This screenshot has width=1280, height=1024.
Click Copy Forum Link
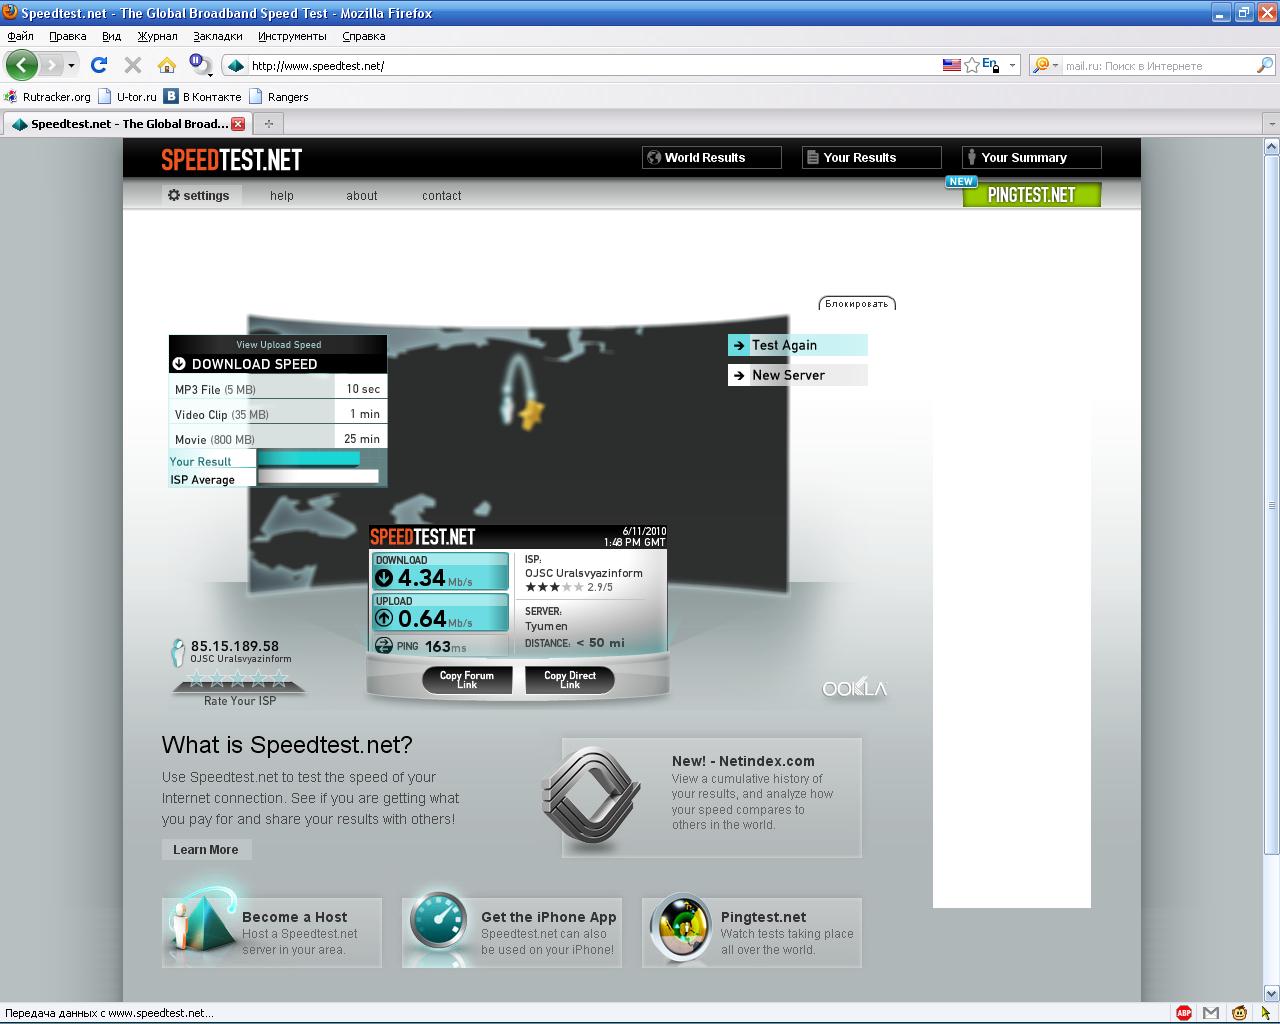(x=467, y=680)
